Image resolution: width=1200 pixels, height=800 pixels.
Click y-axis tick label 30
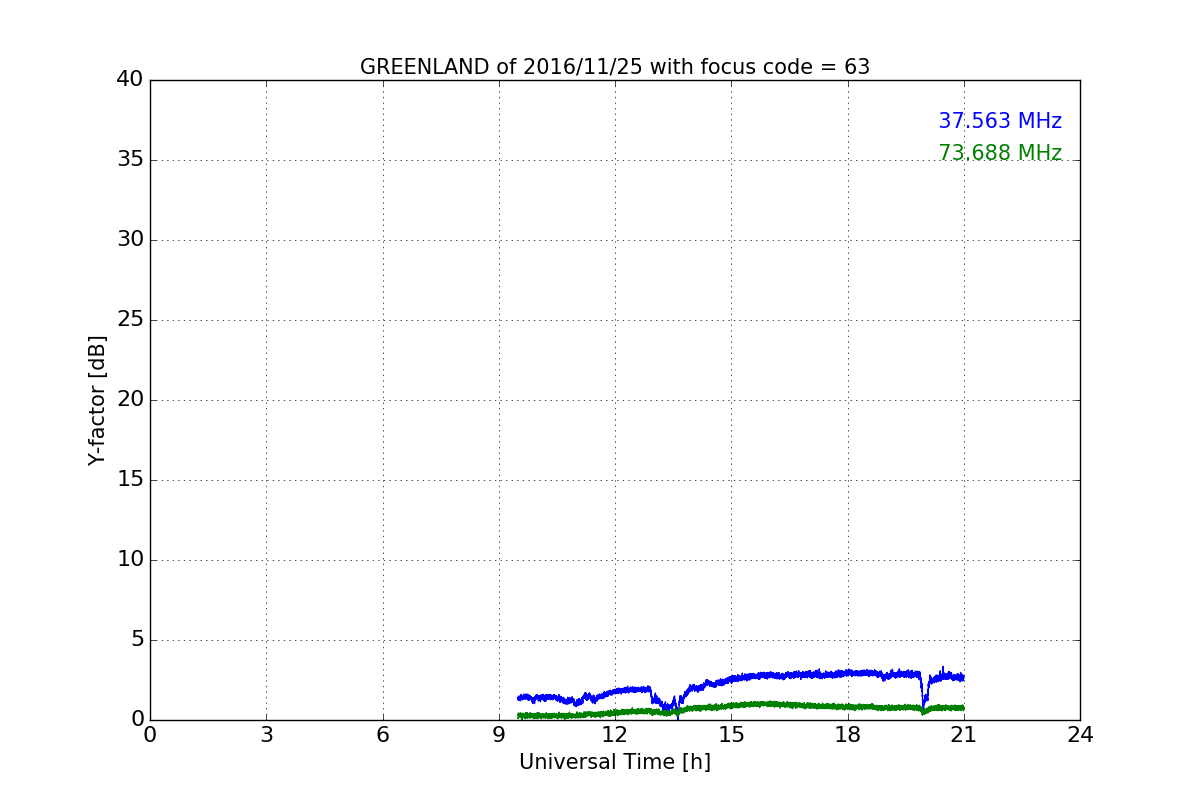pyautogui.click(x=130, y=240)
